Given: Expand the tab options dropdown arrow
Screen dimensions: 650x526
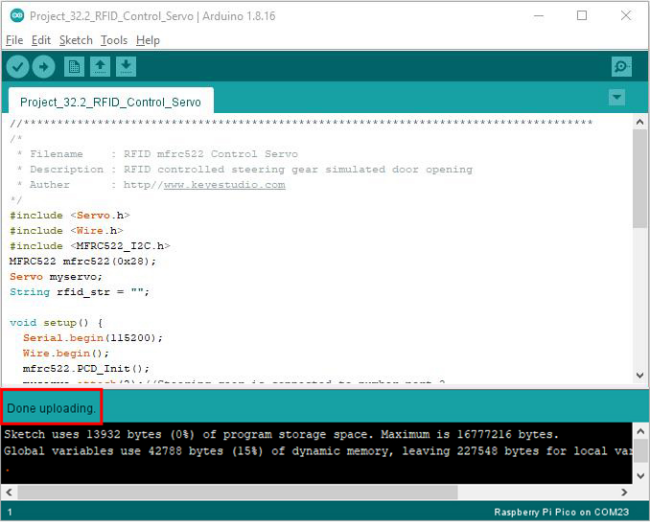Looking at the screenshot, I should point(617,97).
